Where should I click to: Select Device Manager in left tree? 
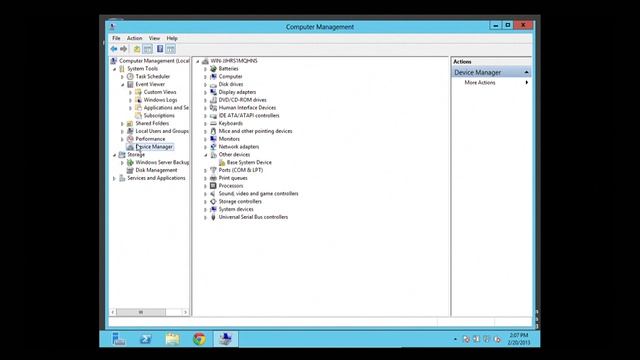pyautogui.click(x=154, y=147)
